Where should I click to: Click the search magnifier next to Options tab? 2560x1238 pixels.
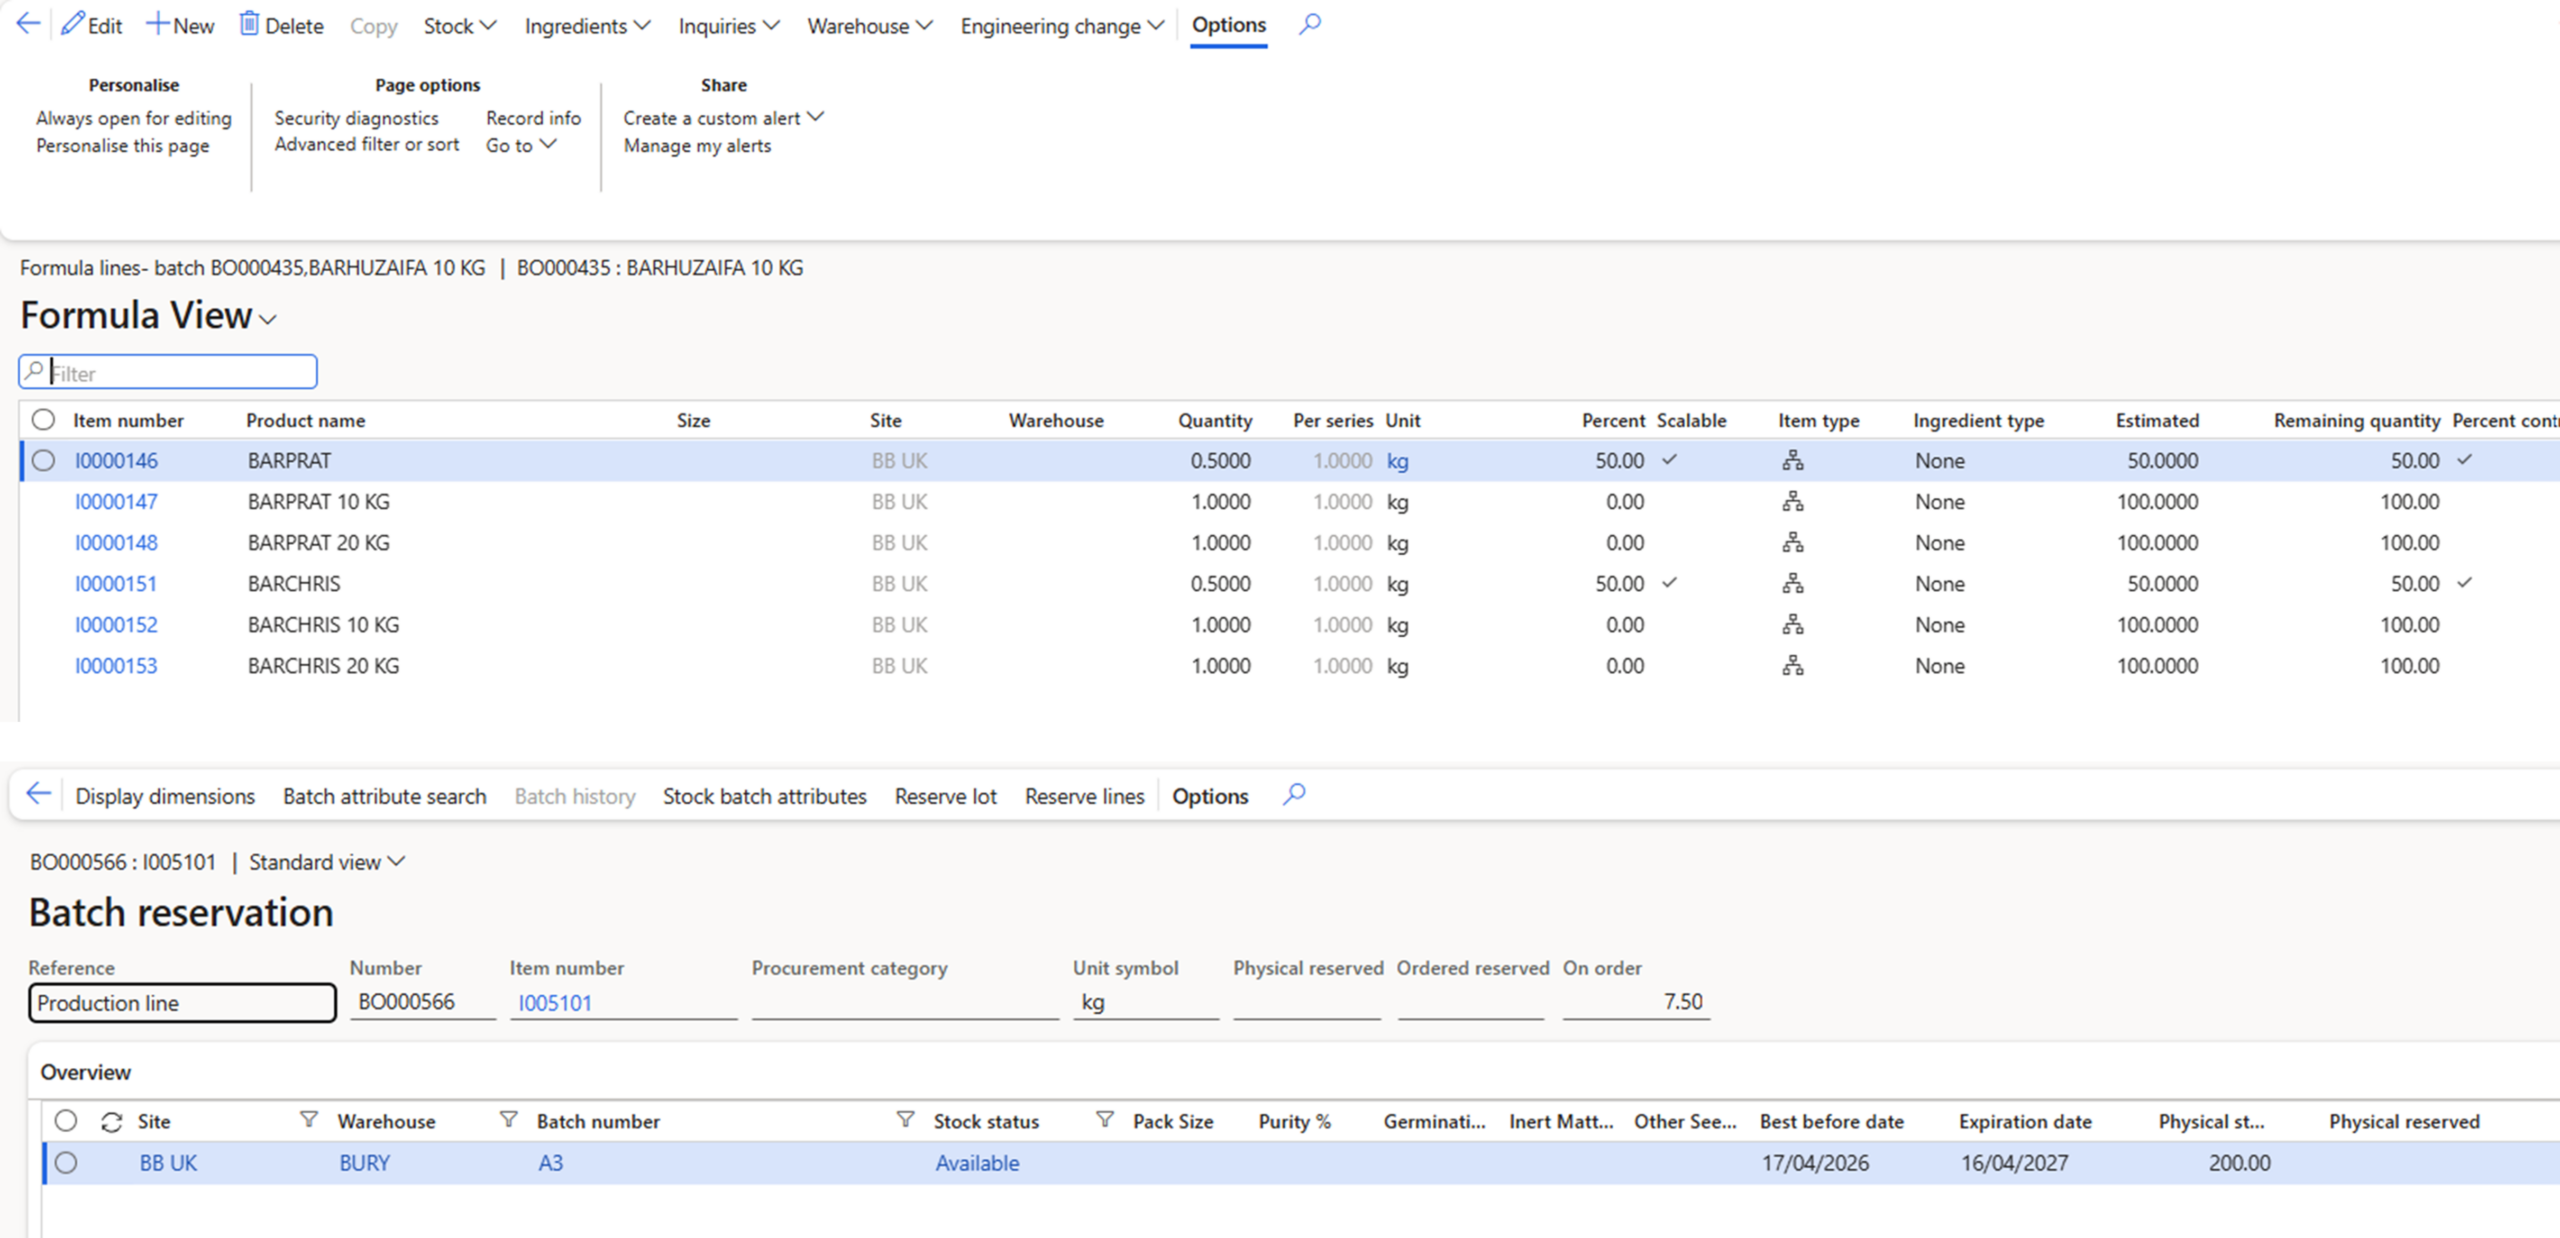1310,24
